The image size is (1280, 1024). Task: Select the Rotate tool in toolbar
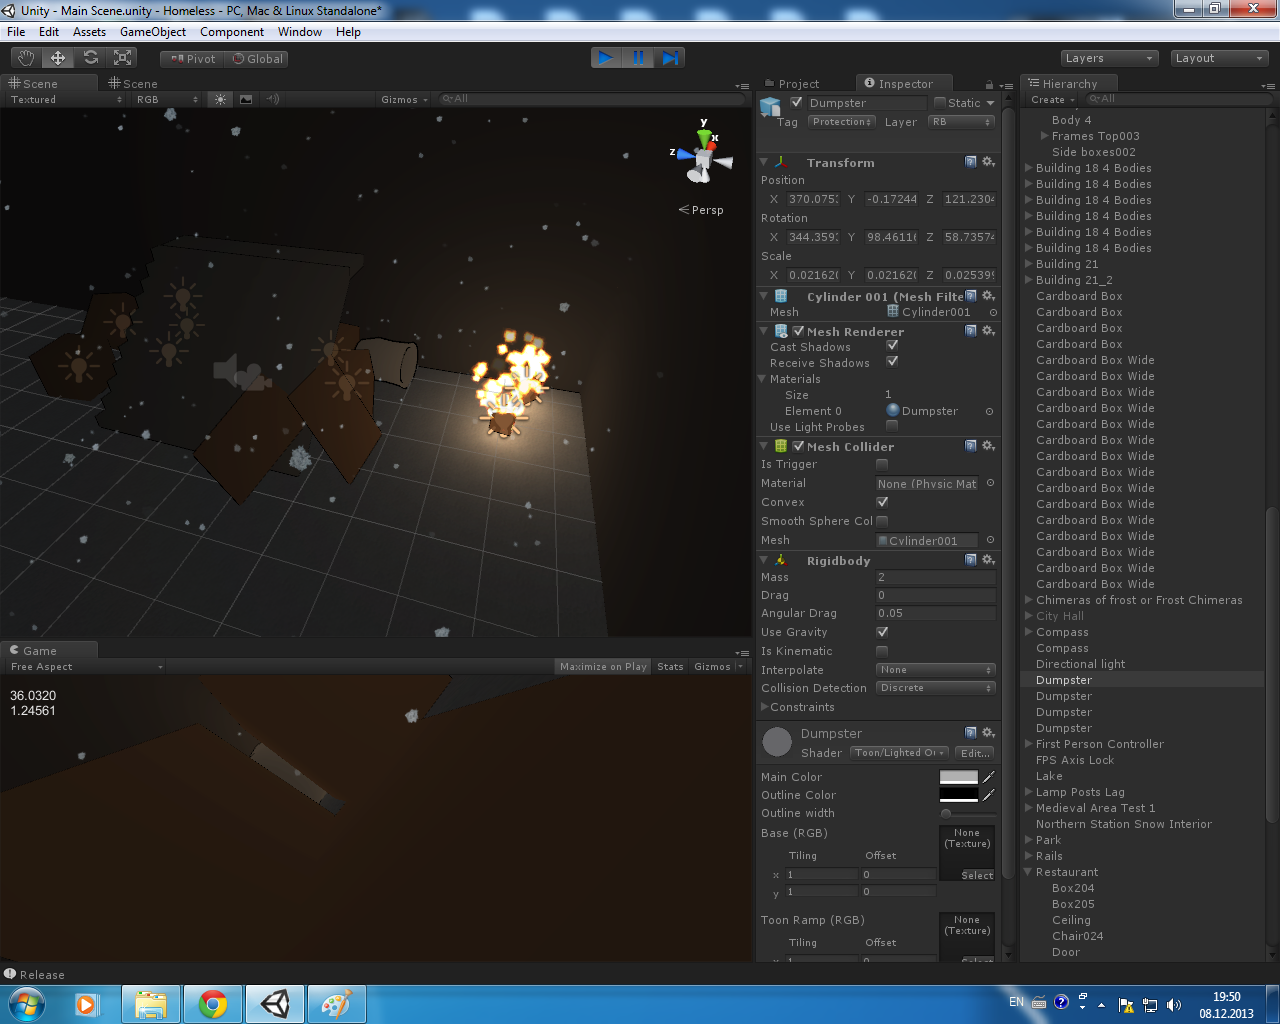91,58
